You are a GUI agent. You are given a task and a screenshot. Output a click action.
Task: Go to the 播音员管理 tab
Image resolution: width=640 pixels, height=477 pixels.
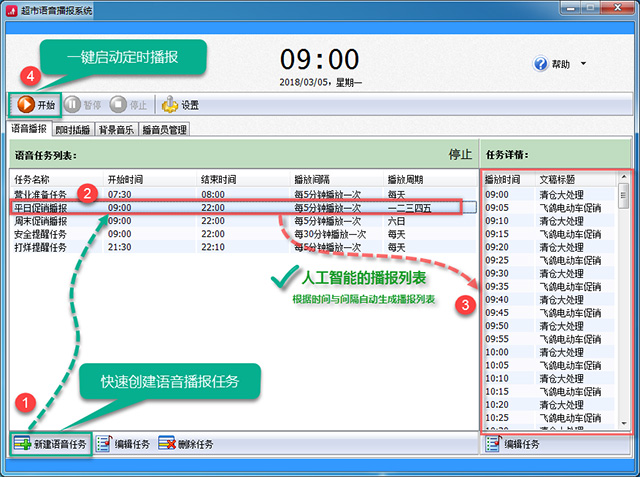(164, 129)
